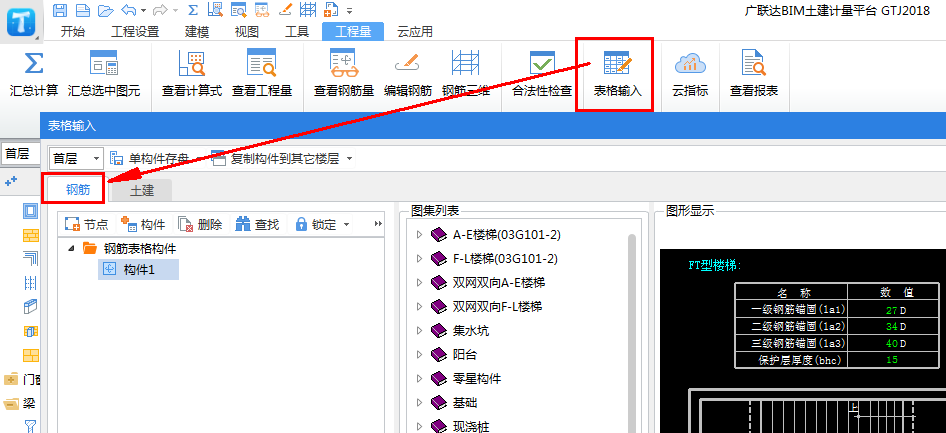This screenshot has width=946, height=433.
Task: Click 锁定 lock button
Action: pos(316,225)
